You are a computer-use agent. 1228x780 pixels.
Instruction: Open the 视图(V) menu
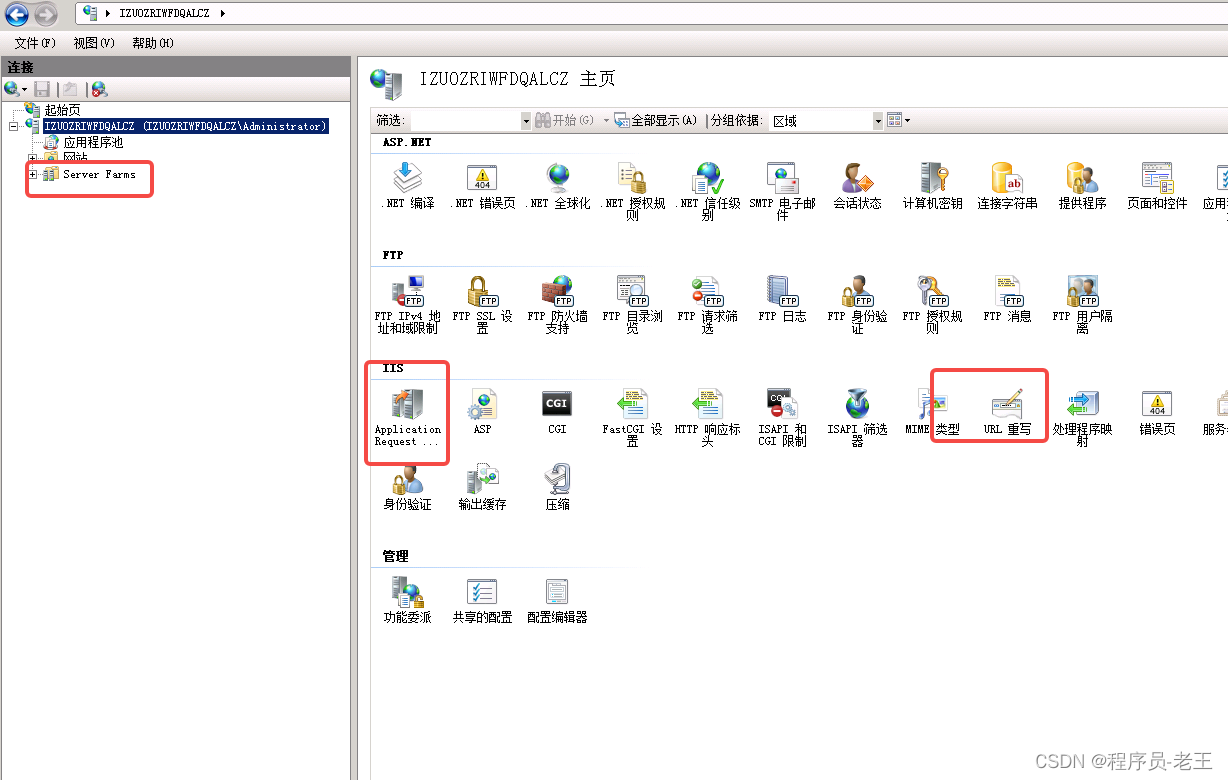click(x=94, y=43)
